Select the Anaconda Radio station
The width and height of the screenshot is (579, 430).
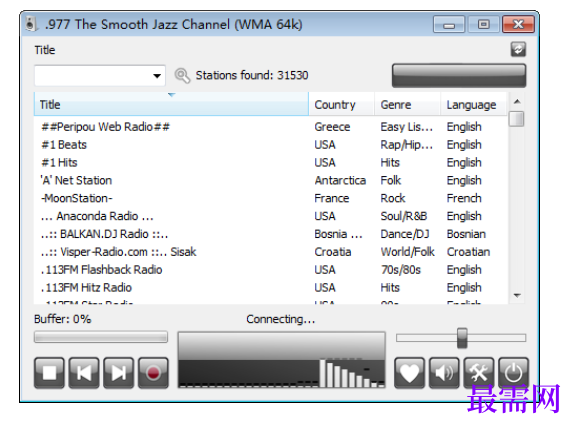point(270,216)
